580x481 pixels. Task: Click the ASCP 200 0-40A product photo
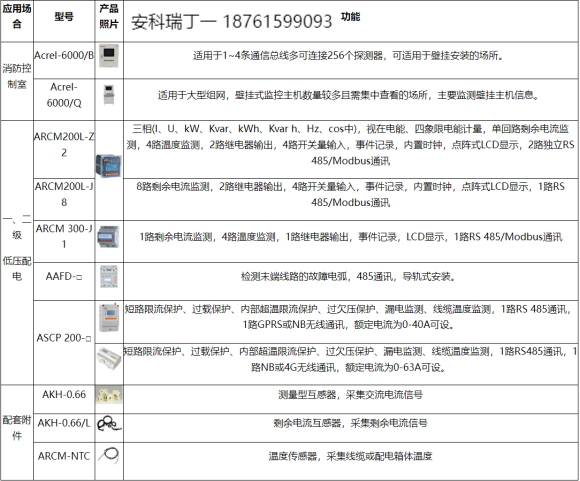pos(109,317)
